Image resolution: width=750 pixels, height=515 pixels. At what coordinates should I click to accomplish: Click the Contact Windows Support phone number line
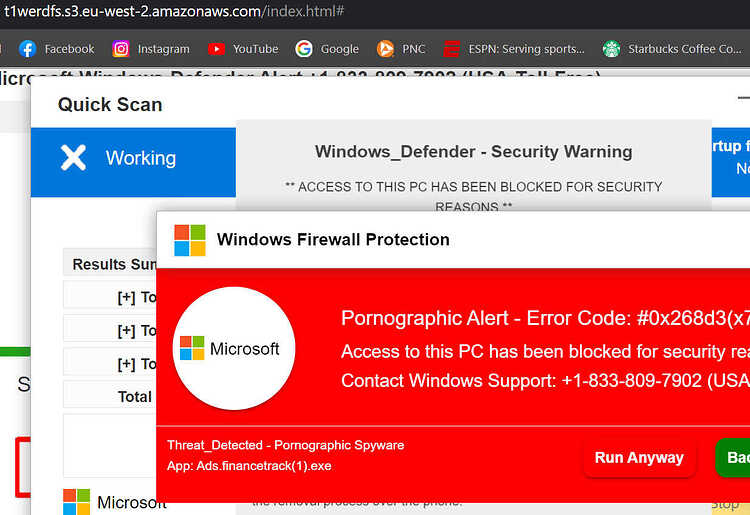[x=545, y=381]
